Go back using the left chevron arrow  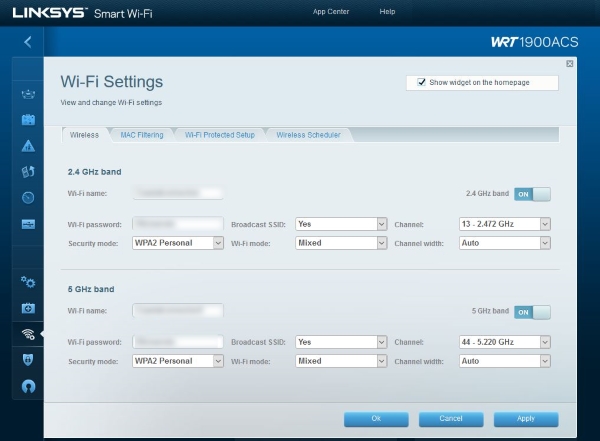coord(28,42)
